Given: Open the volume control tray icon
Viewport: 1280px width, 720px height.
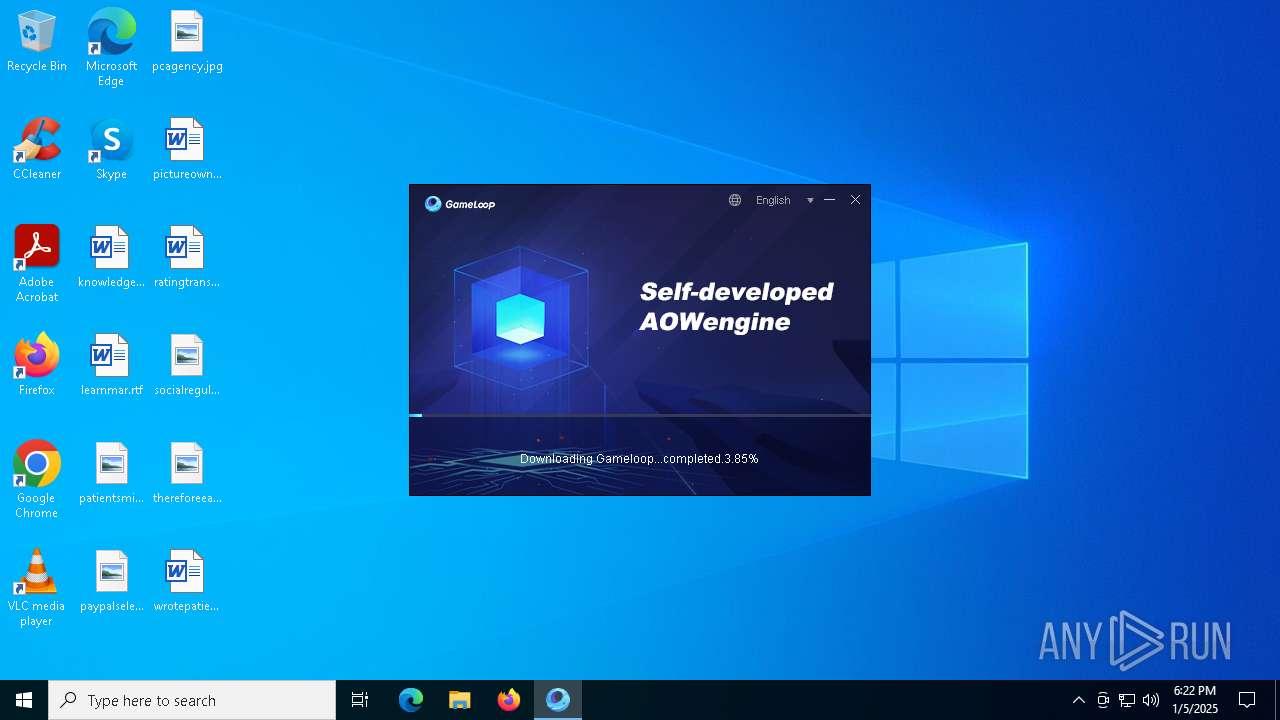Looking at the screenshot, I should tap(1151, 700).
